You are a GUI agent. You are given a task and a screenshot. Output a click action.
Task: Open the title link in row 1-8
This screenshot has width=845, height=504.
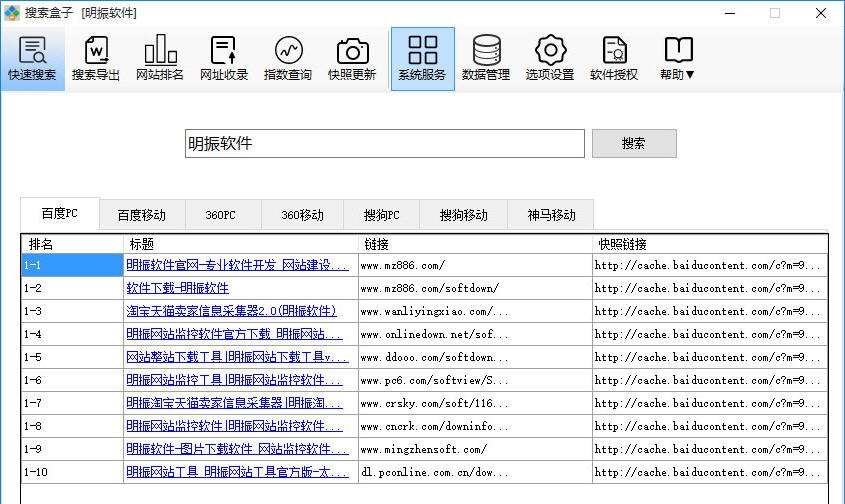(234, 426)
